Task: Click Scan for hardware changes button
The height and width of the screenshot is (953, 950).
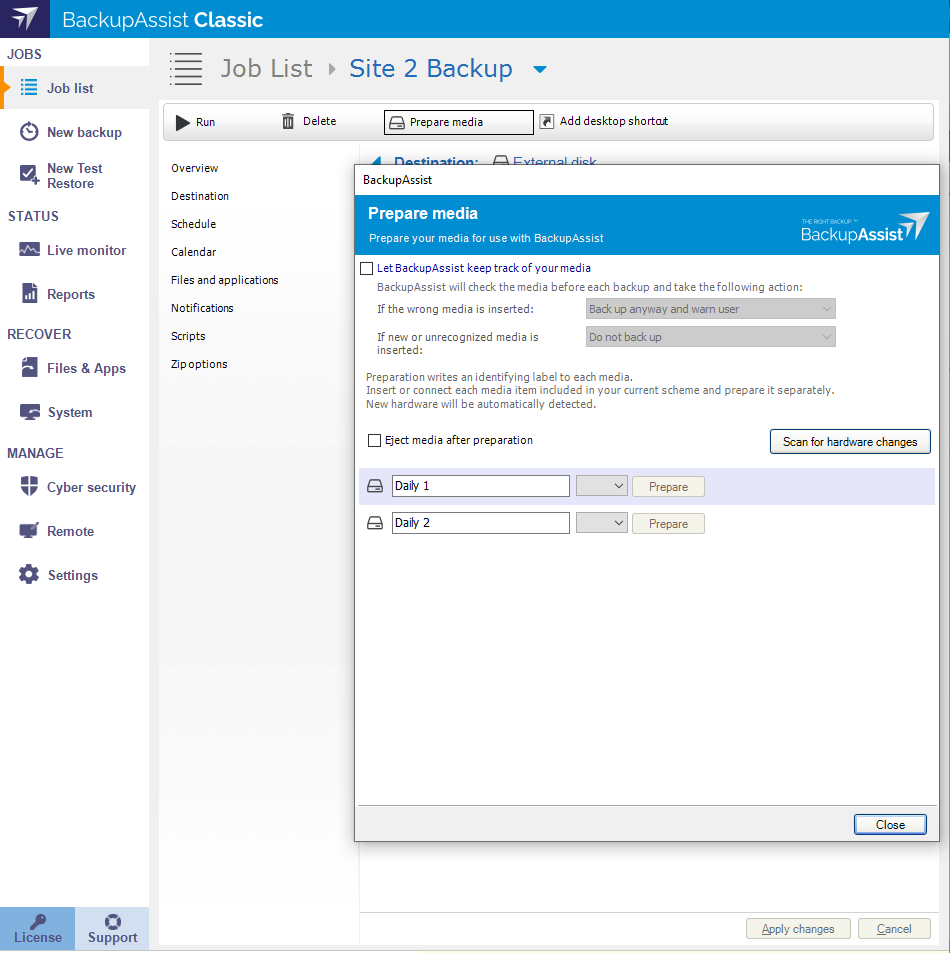Action: click(850, 441)
